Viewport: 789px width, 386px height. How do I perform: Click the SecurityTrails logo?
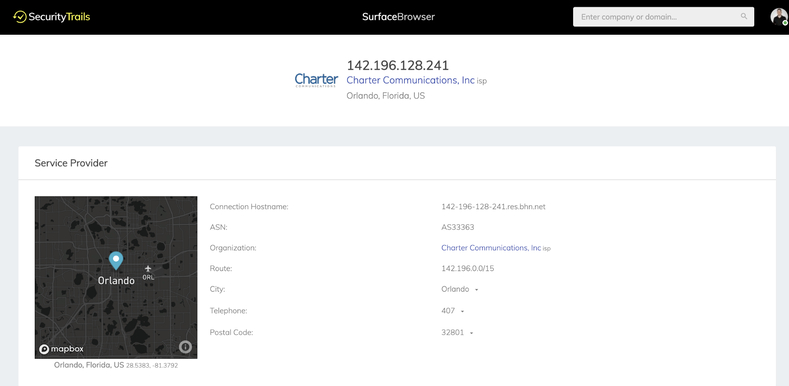(x=52, y=17)
